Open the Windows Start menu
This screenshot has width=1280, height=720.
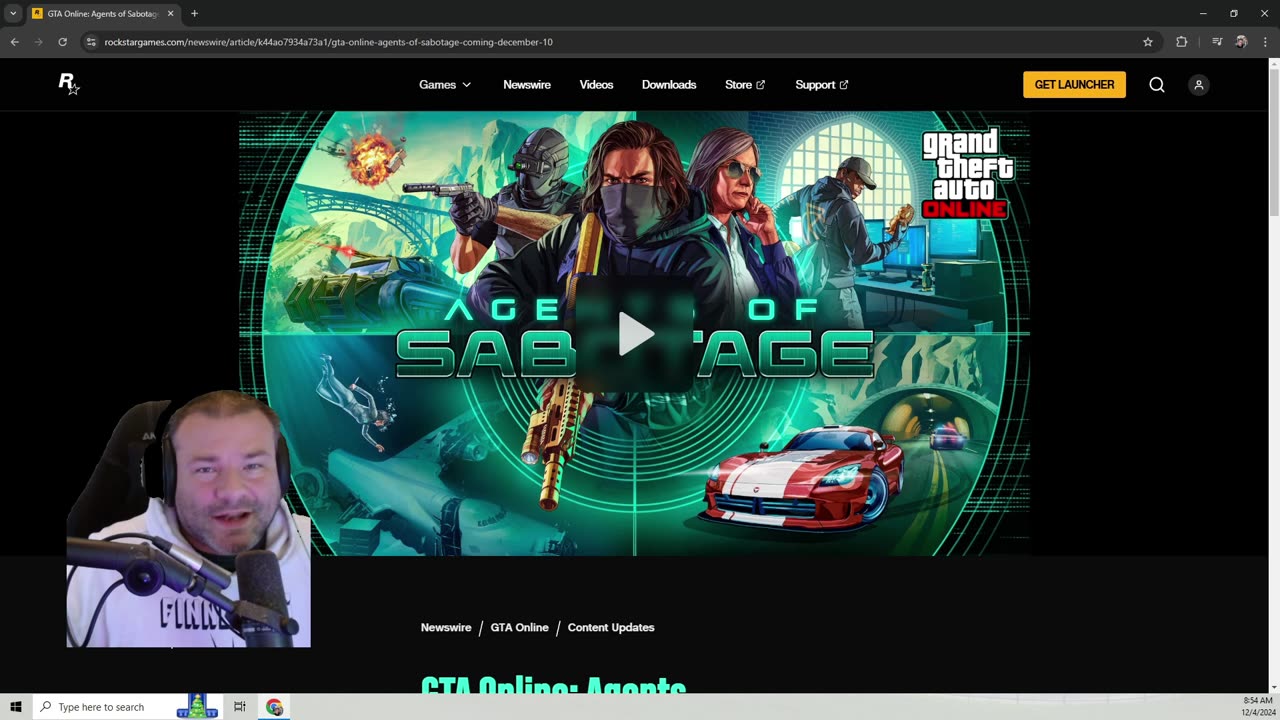coord(15,707)
